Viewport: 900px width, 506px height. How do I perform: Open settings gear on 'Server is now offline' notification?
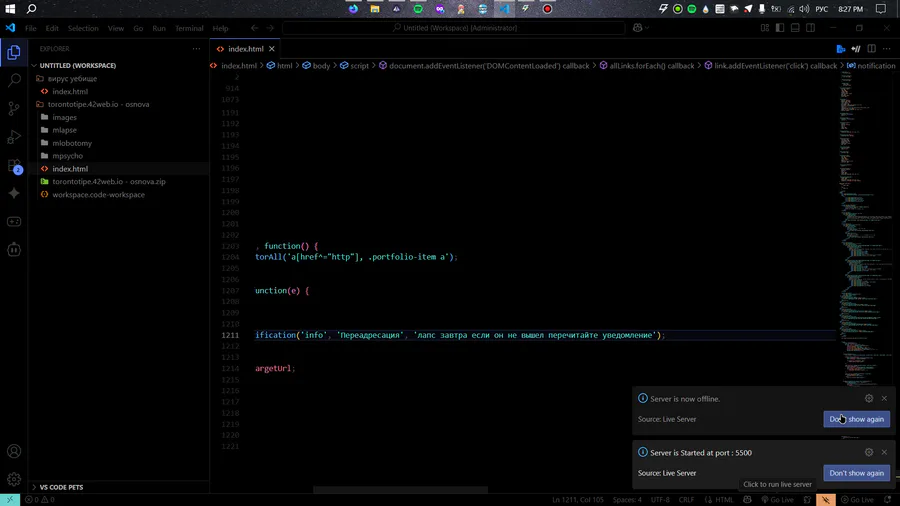click(x=869, y=398)
